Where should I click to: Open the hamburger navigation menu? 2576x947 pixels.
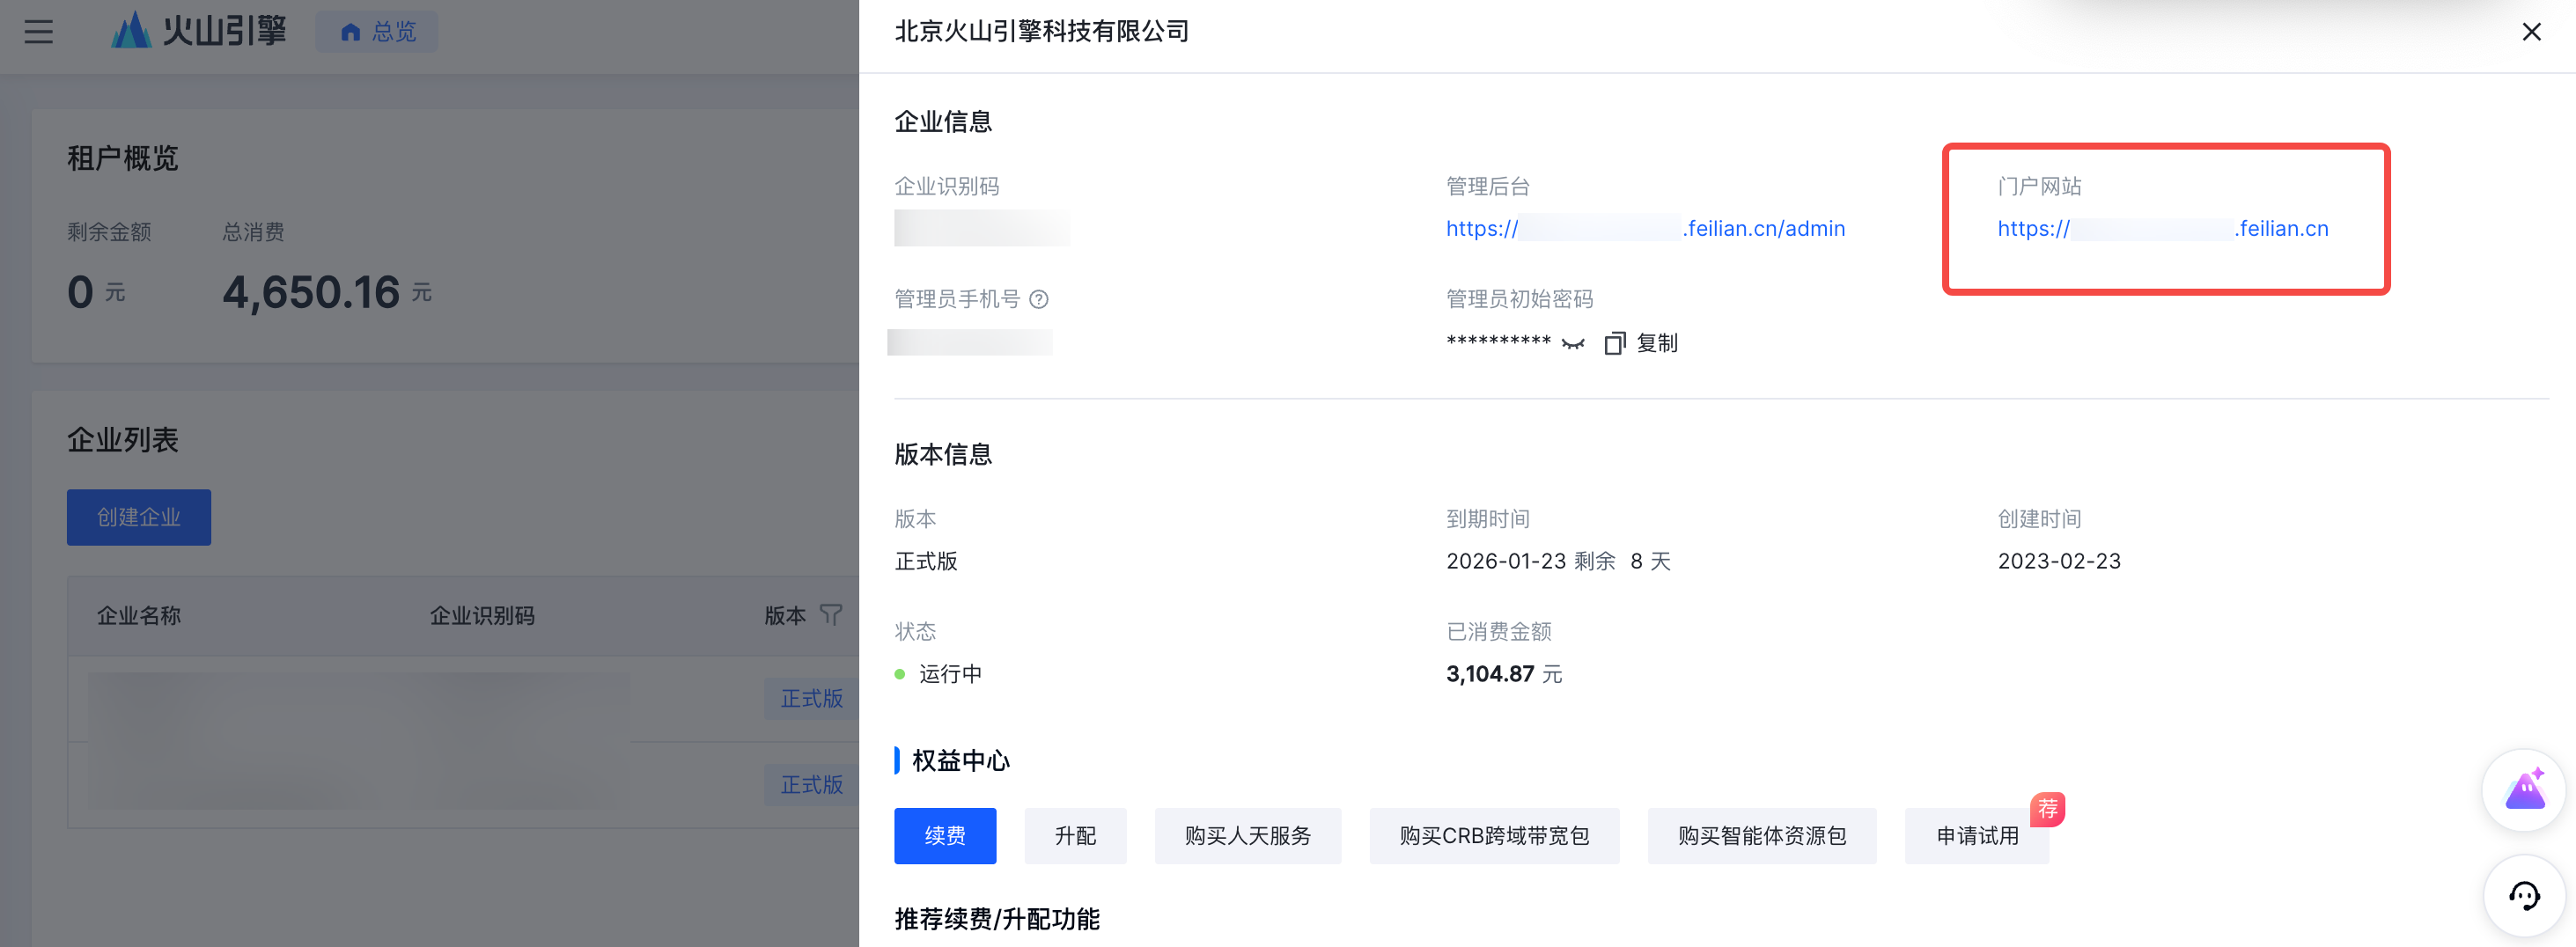(39, 32)
